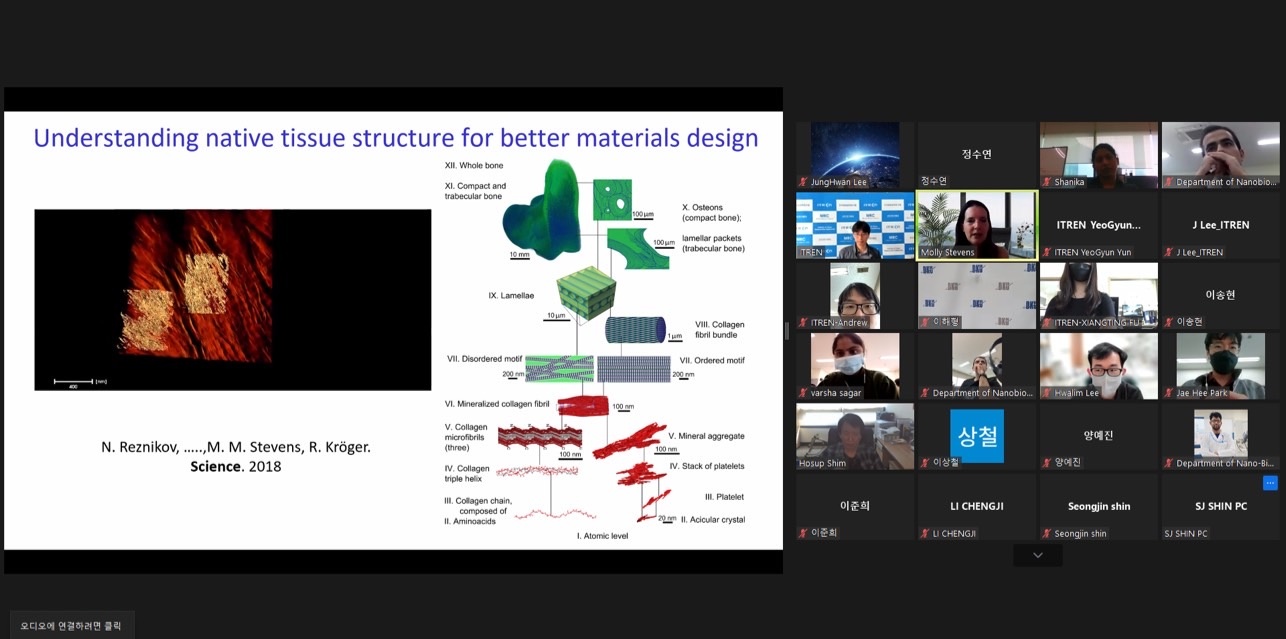1286x639 pixels.
Task: Click the 정수연 participant name tile
Action: pos(976,155)
